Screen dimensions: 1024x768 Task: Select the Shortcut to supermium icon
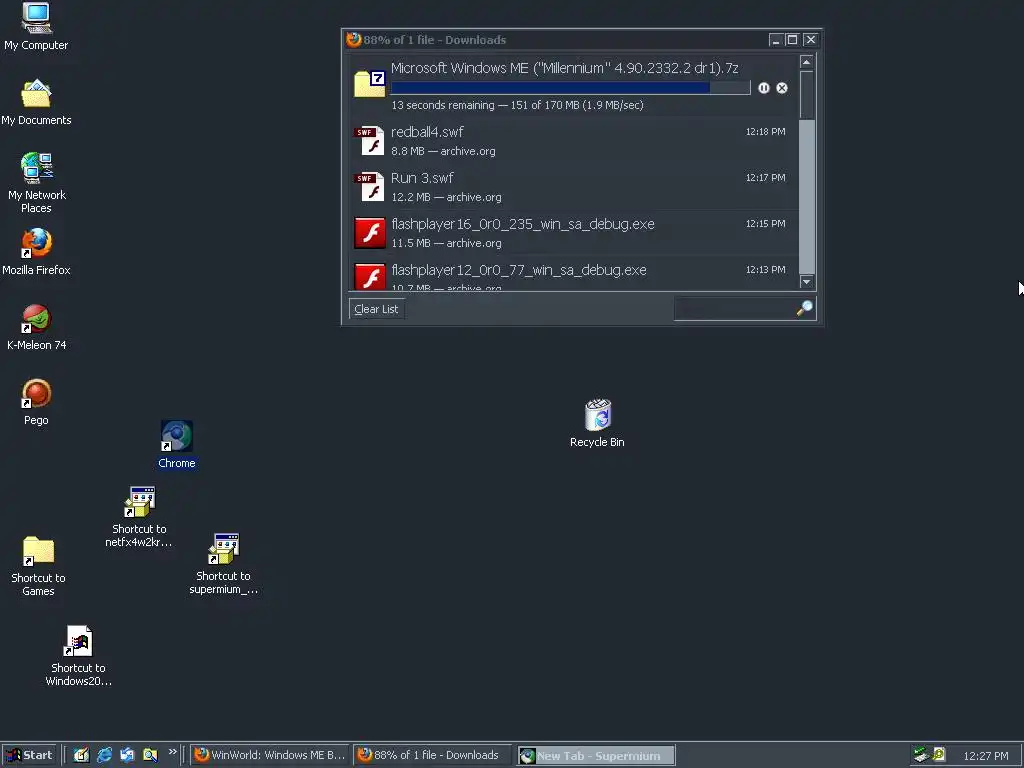pos(223,564)
